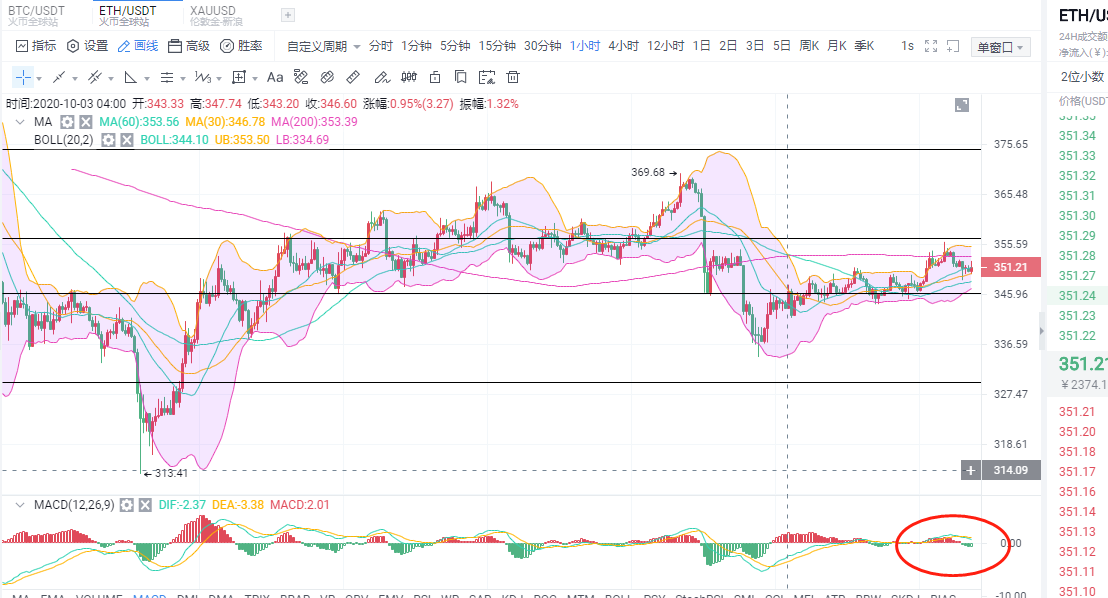
Task: Toggle fullscreen chart view
Action: coord(933,46)
